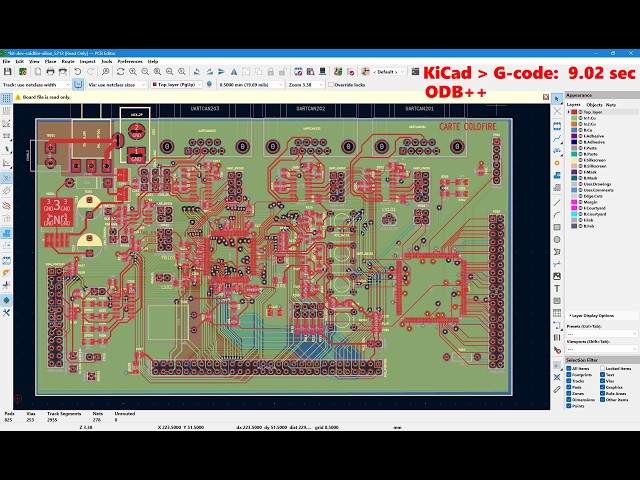Open the Inspect menu
This screenshot has width=640, height=480.
[87, 61]
